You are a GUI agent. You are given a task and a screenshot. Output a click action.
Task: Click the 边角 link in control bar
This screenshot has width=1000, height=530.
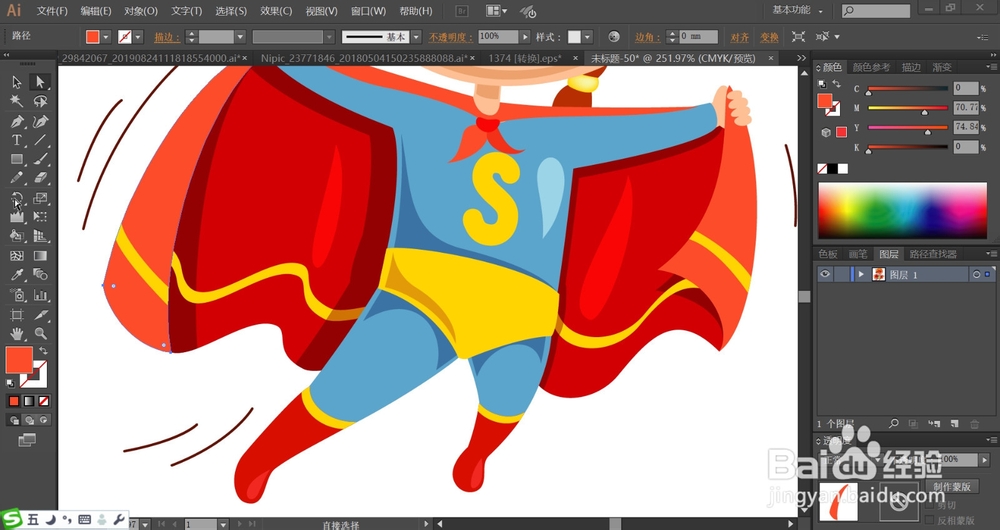click(x=648, y=37)
